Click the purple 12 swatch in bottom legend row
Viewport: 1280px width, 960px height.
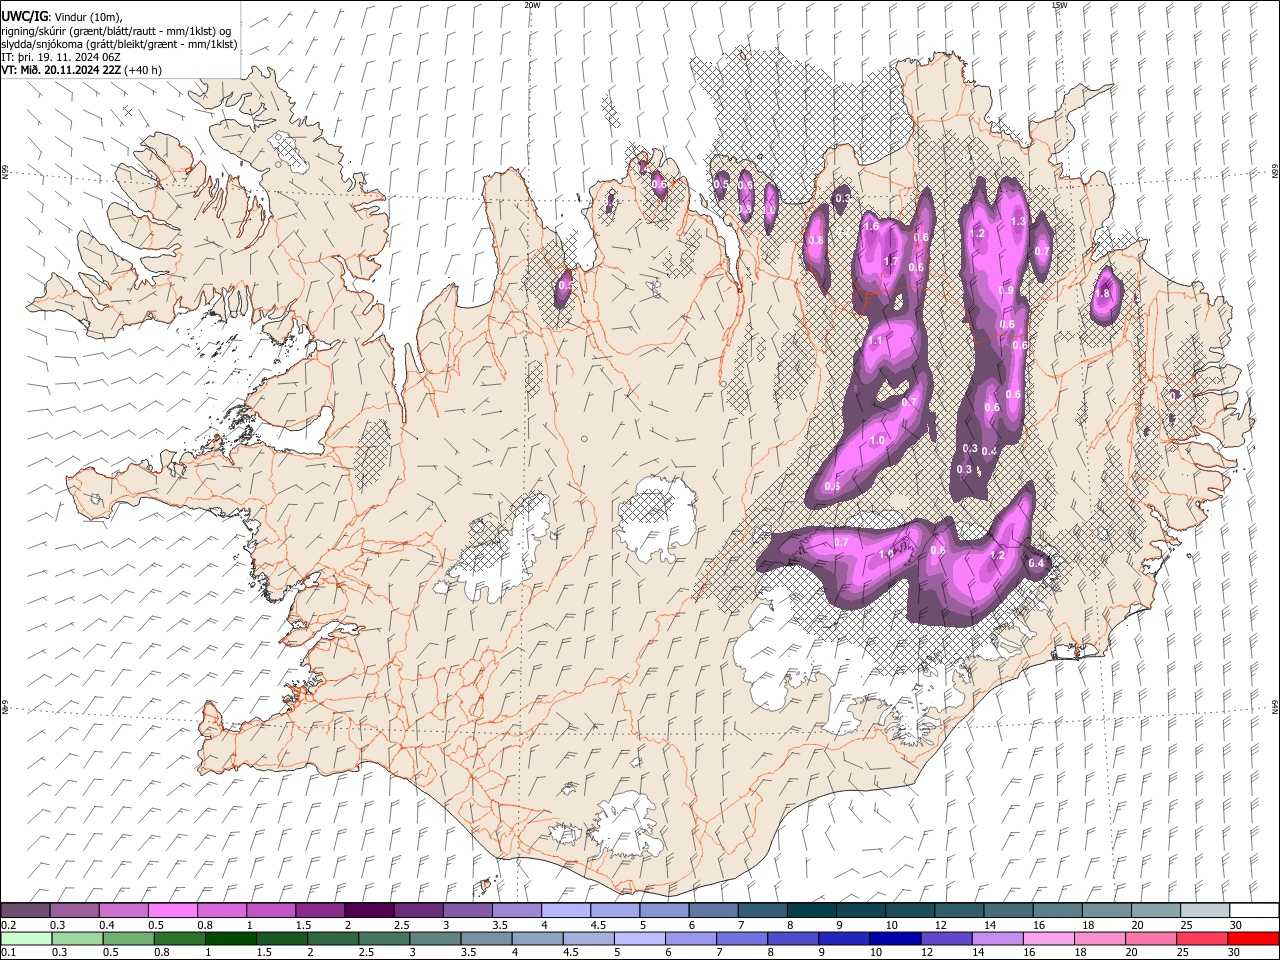(946, 938)
